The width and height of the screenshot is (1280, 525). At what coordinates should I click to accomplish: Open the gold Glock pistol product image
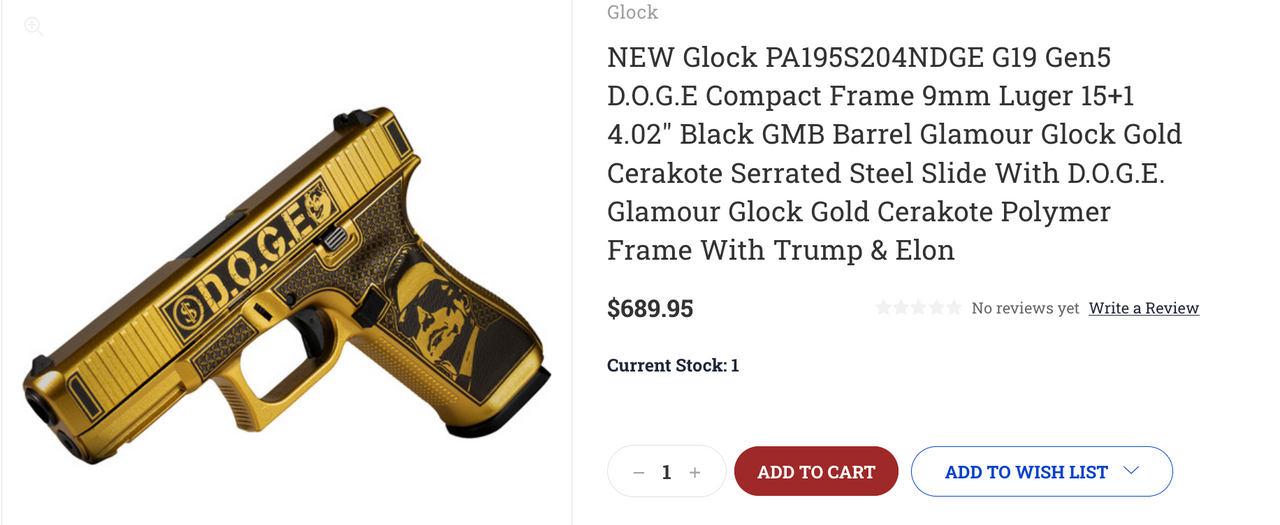point(287,285)
